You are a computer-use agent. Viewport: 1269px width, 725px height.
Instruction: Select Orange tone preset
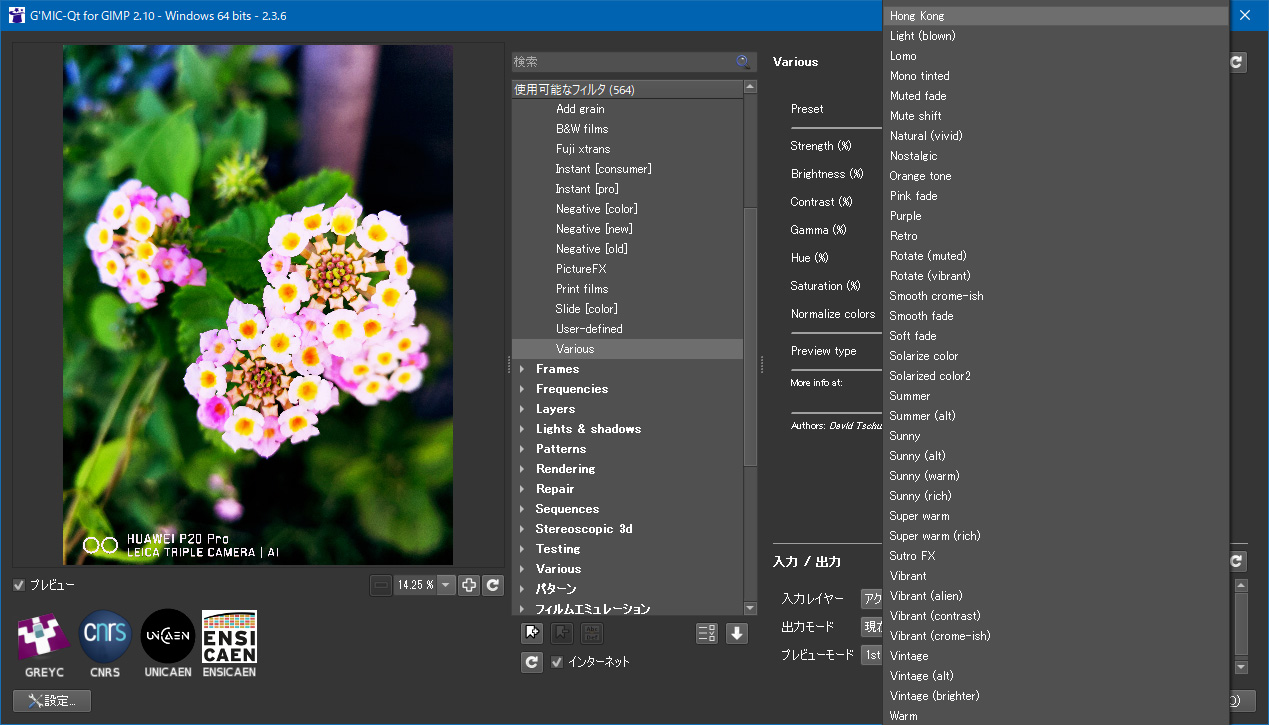coord(1056,176)
